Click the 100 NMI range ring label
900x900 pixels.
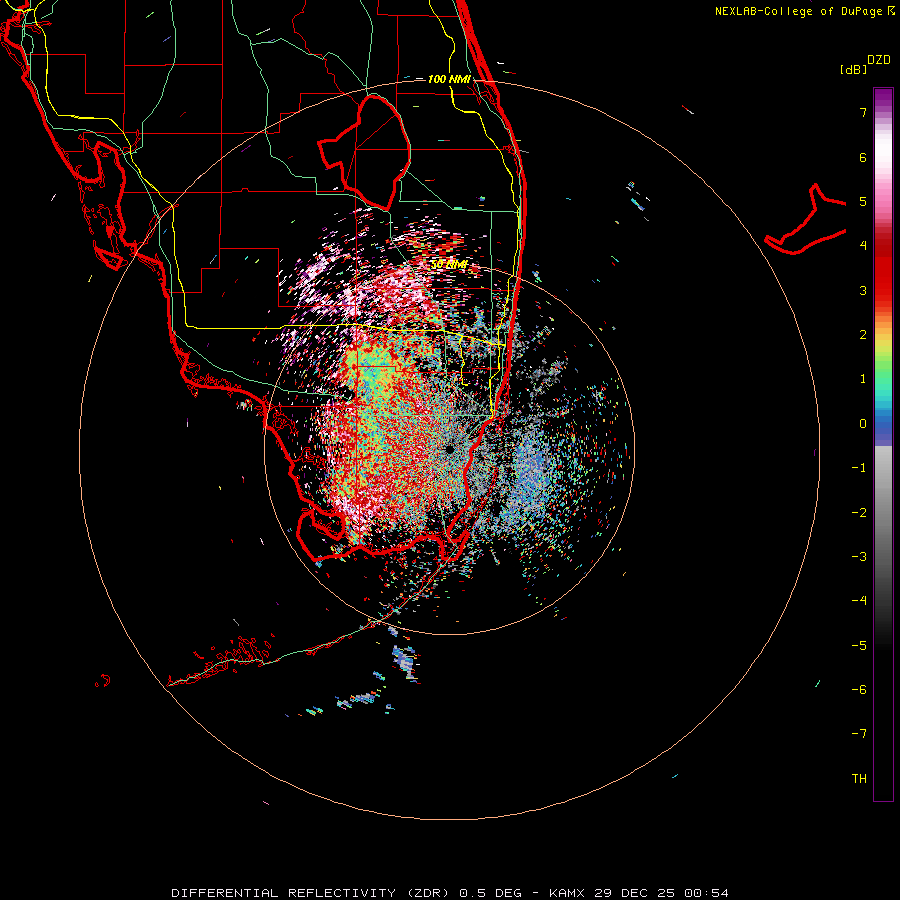(449, 79)
